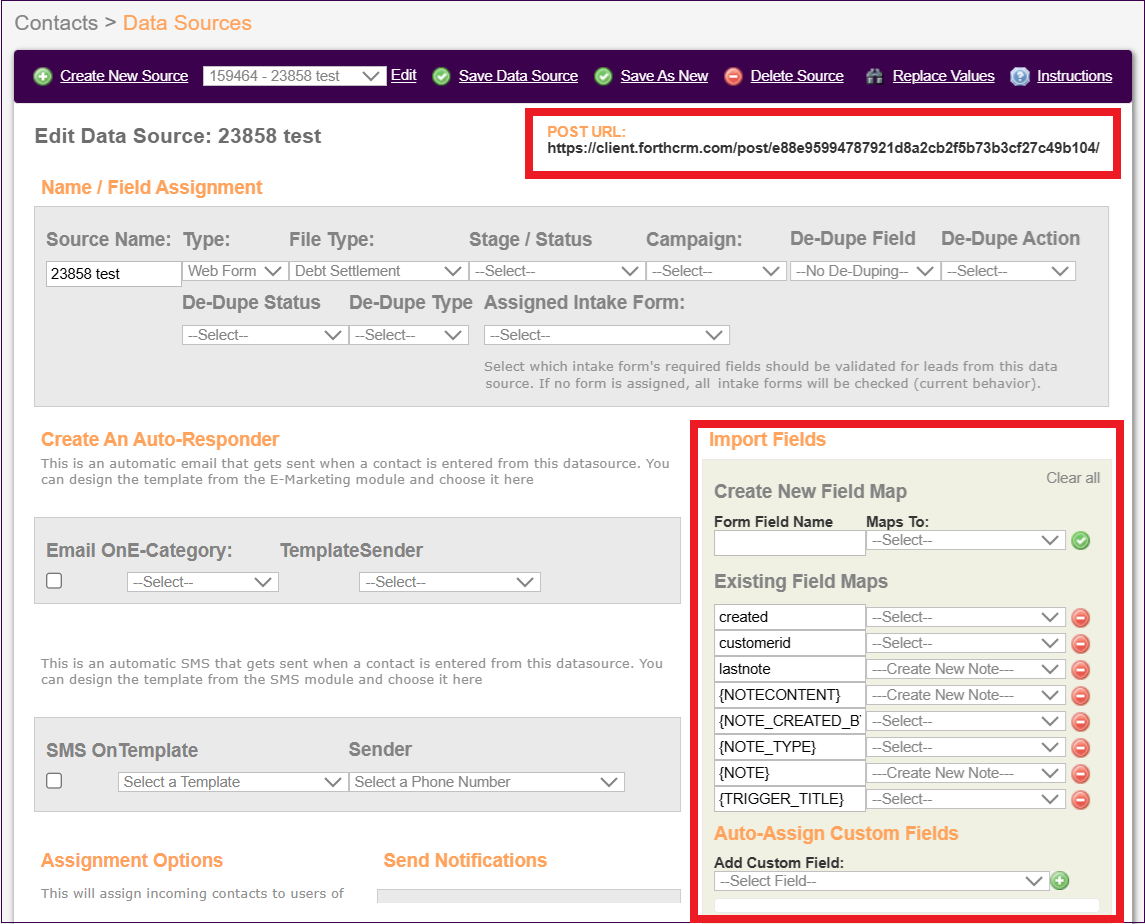
Task: Click green plus to add custom field
Action: click(x=1060, y=881)
